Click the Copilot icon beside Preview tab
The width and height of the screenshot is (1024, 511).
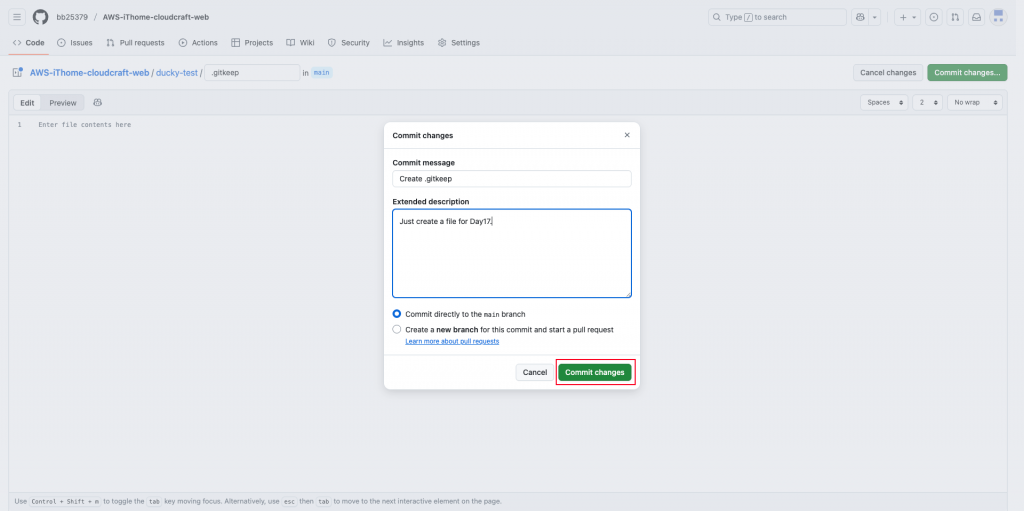(x=98, y=103)
